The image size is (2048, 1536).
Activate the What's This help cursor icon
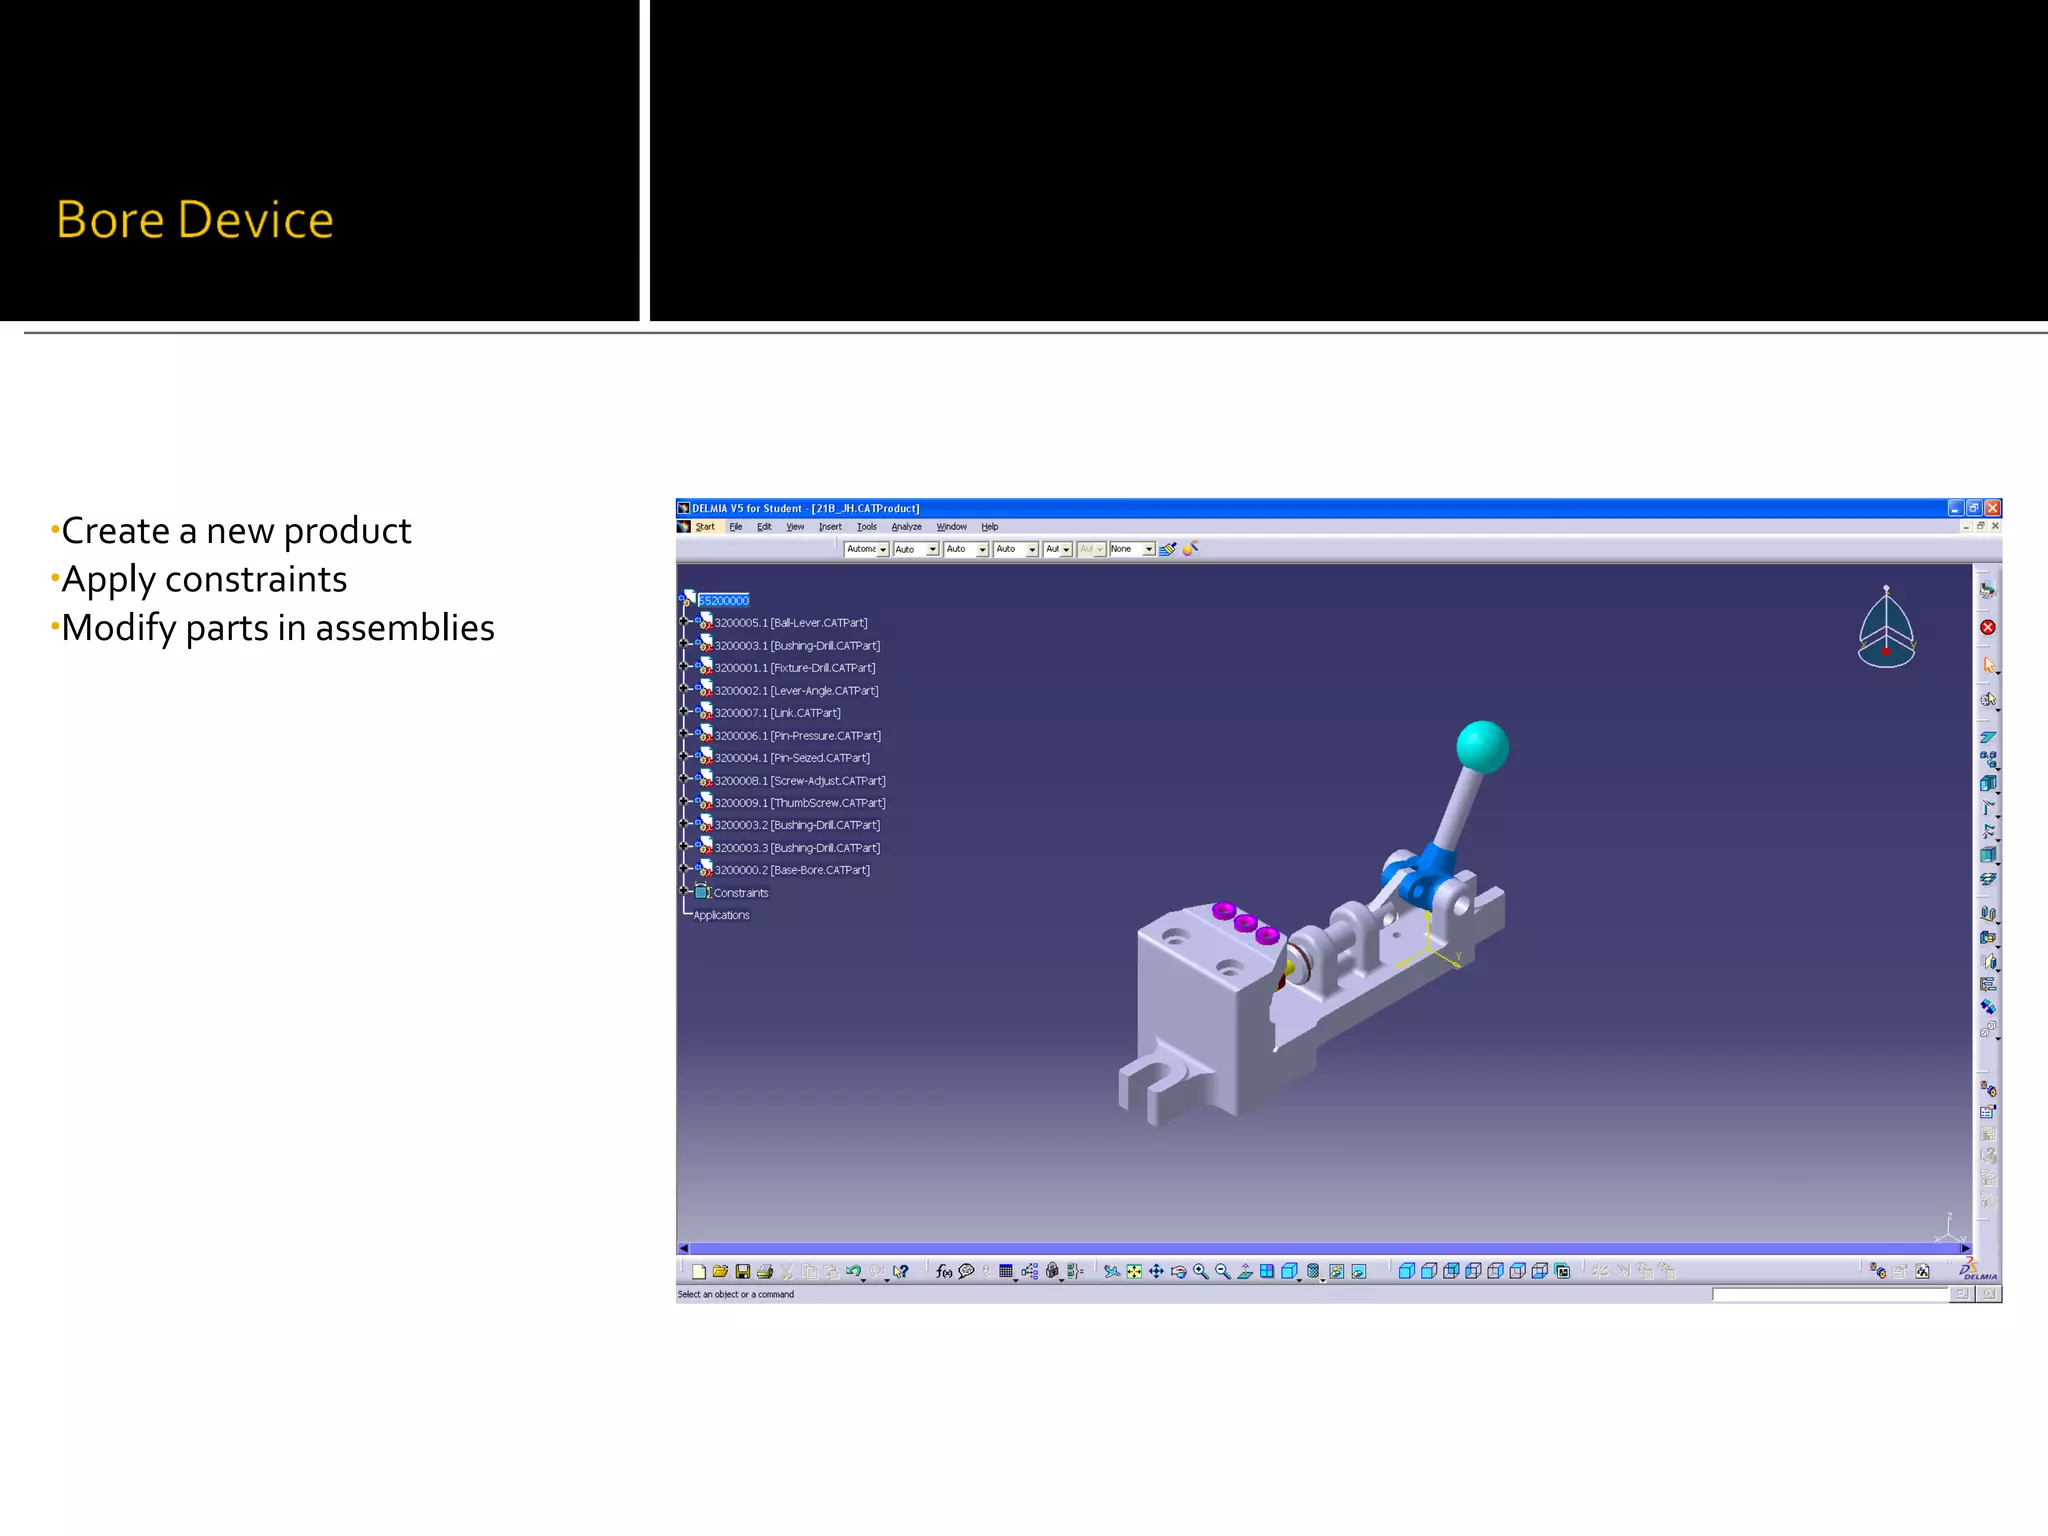901,1272
